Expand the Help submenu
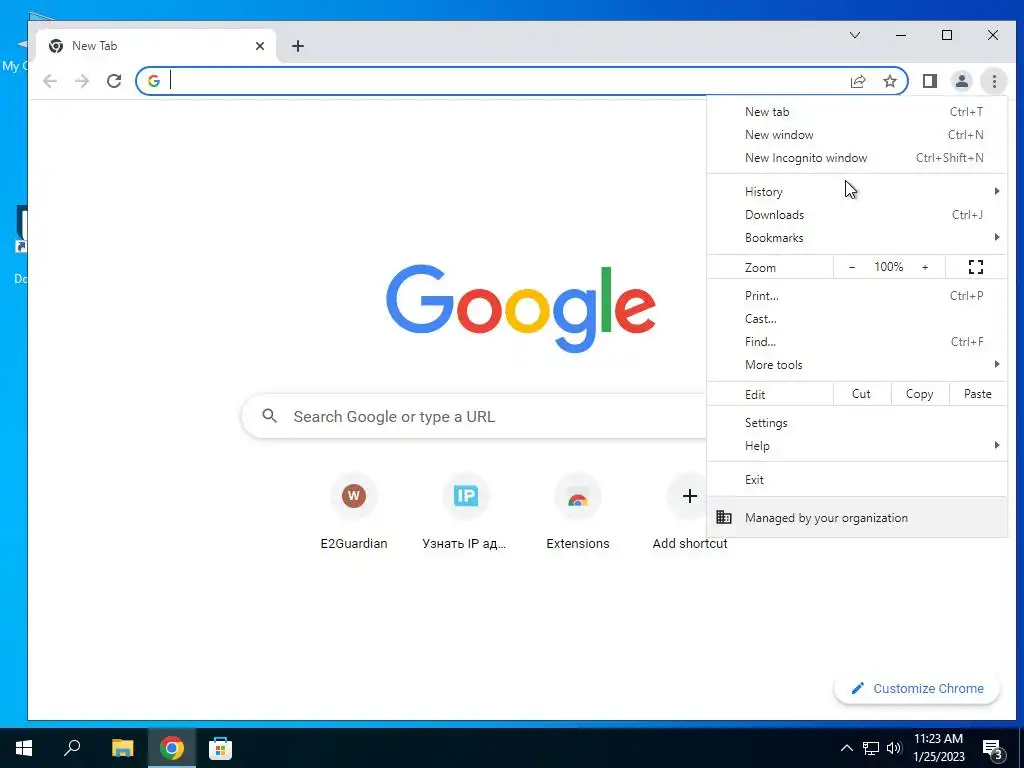 pyautogui.click(x=857, y=445)
